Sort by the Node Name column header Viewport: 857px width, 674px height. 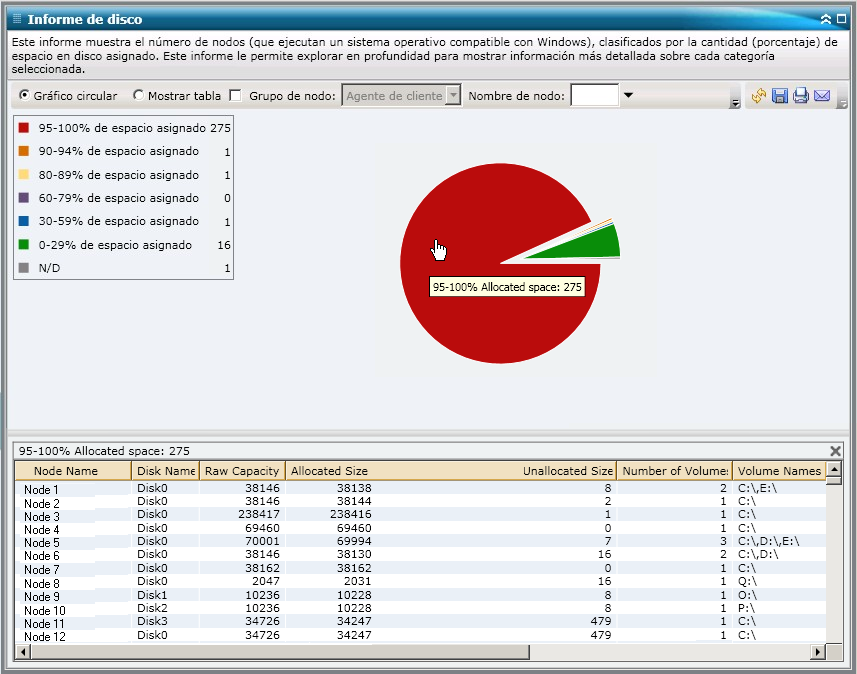66,471
